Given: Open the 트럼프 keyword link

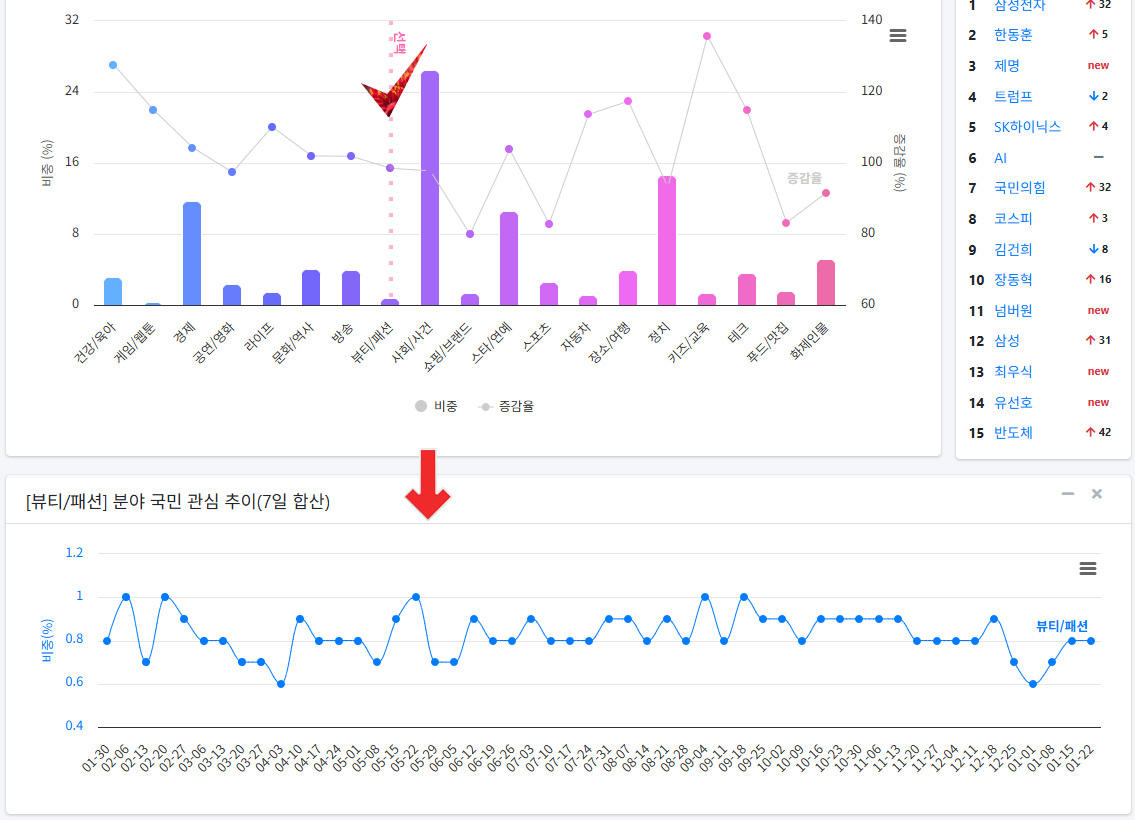Looking at the screenshot, I should [1013, 97].
